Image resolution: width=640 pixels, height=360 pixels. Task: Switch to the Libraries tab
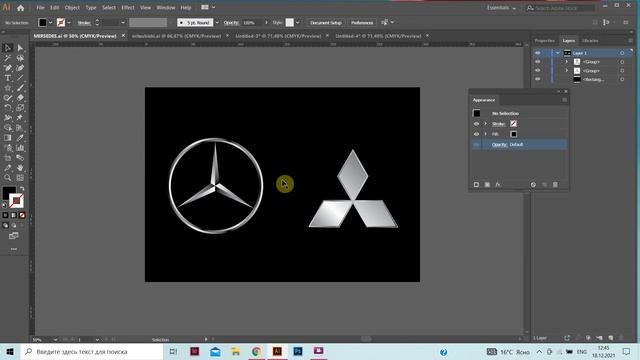coord(590,41)
